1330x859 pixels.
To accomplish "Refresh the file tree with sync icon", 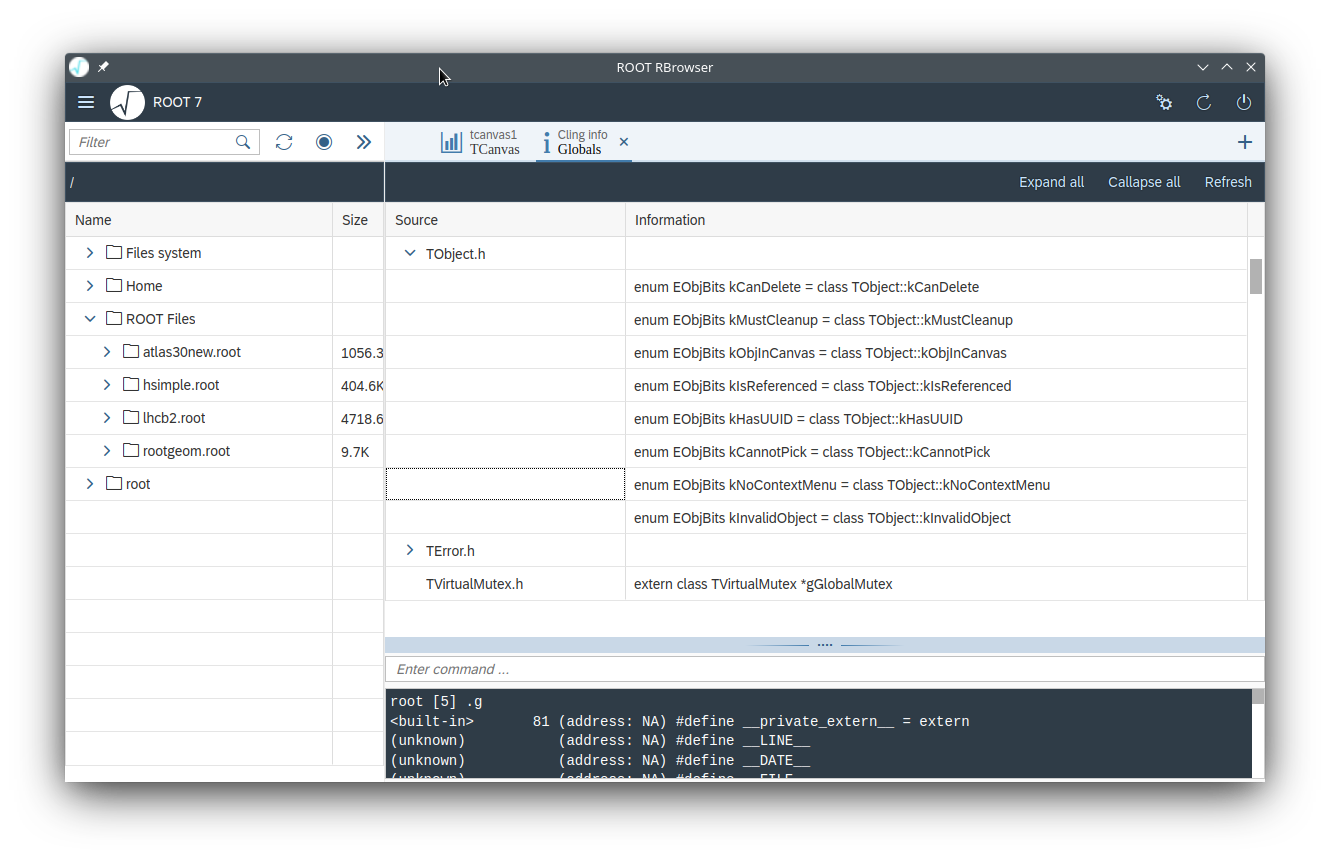I will pos(284,142).
